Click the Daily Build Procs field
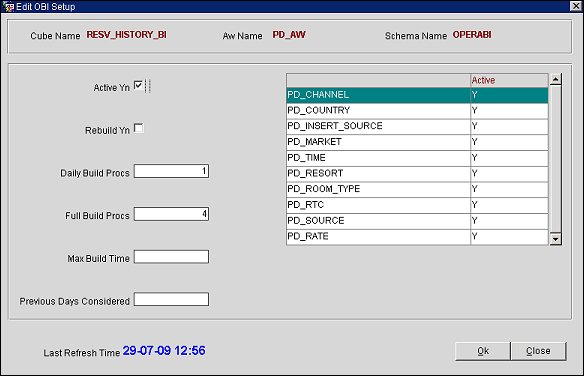Screen dimensions: 584x376 pyautogui.click(x=171, y=171)
